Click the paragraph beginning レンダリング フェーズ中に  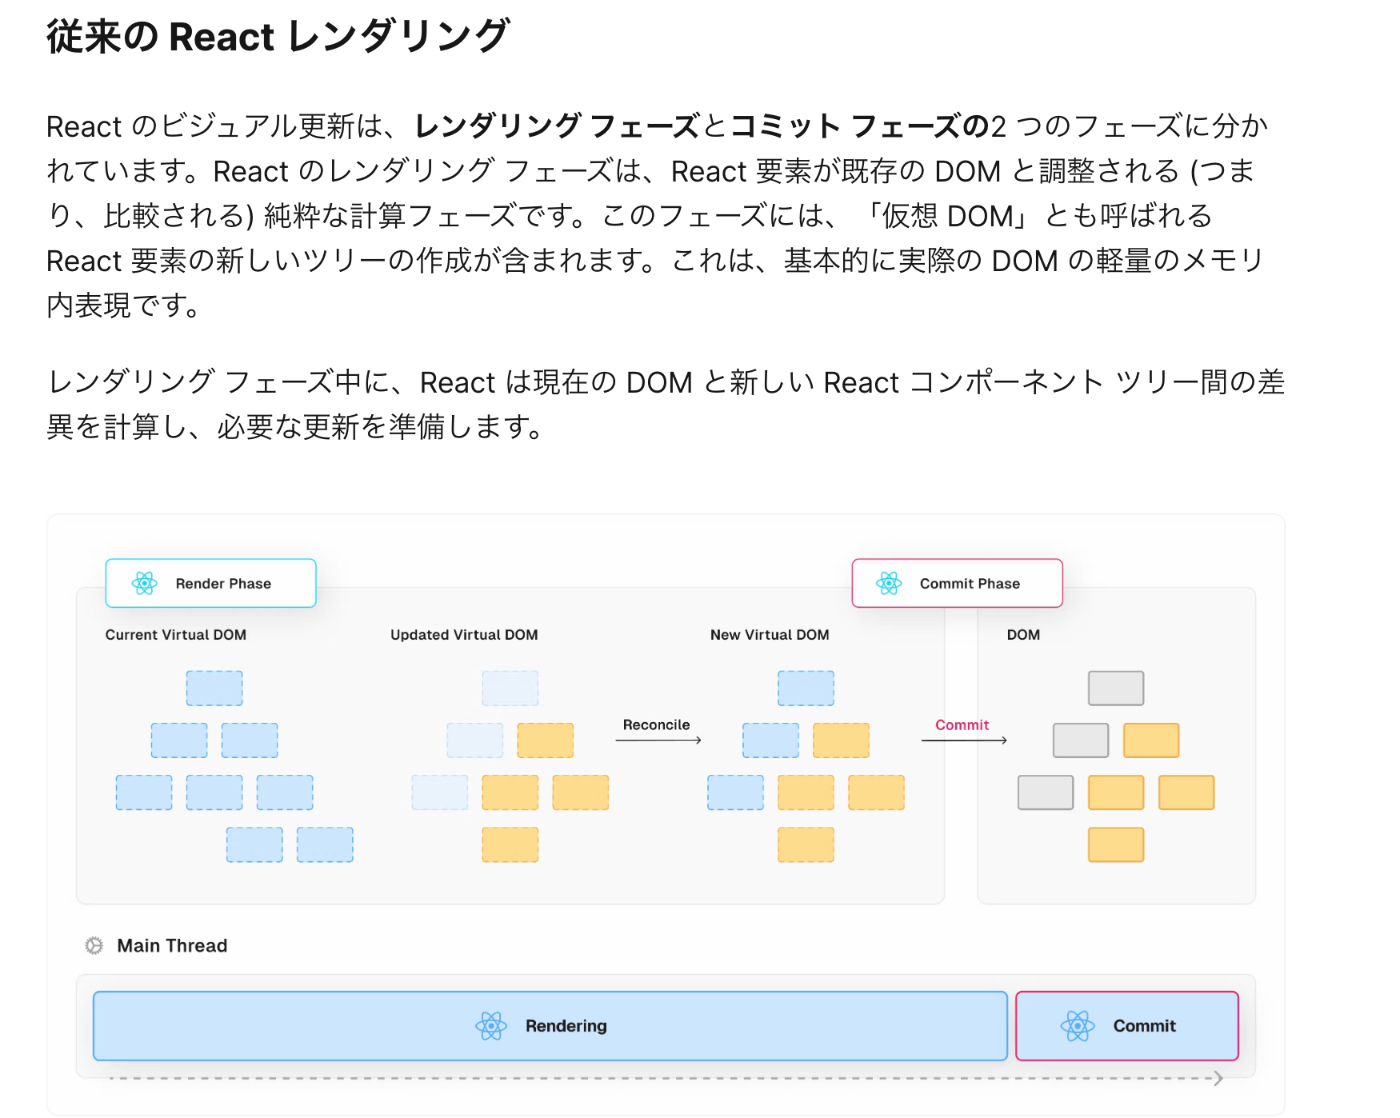click(x=666, y=404)
